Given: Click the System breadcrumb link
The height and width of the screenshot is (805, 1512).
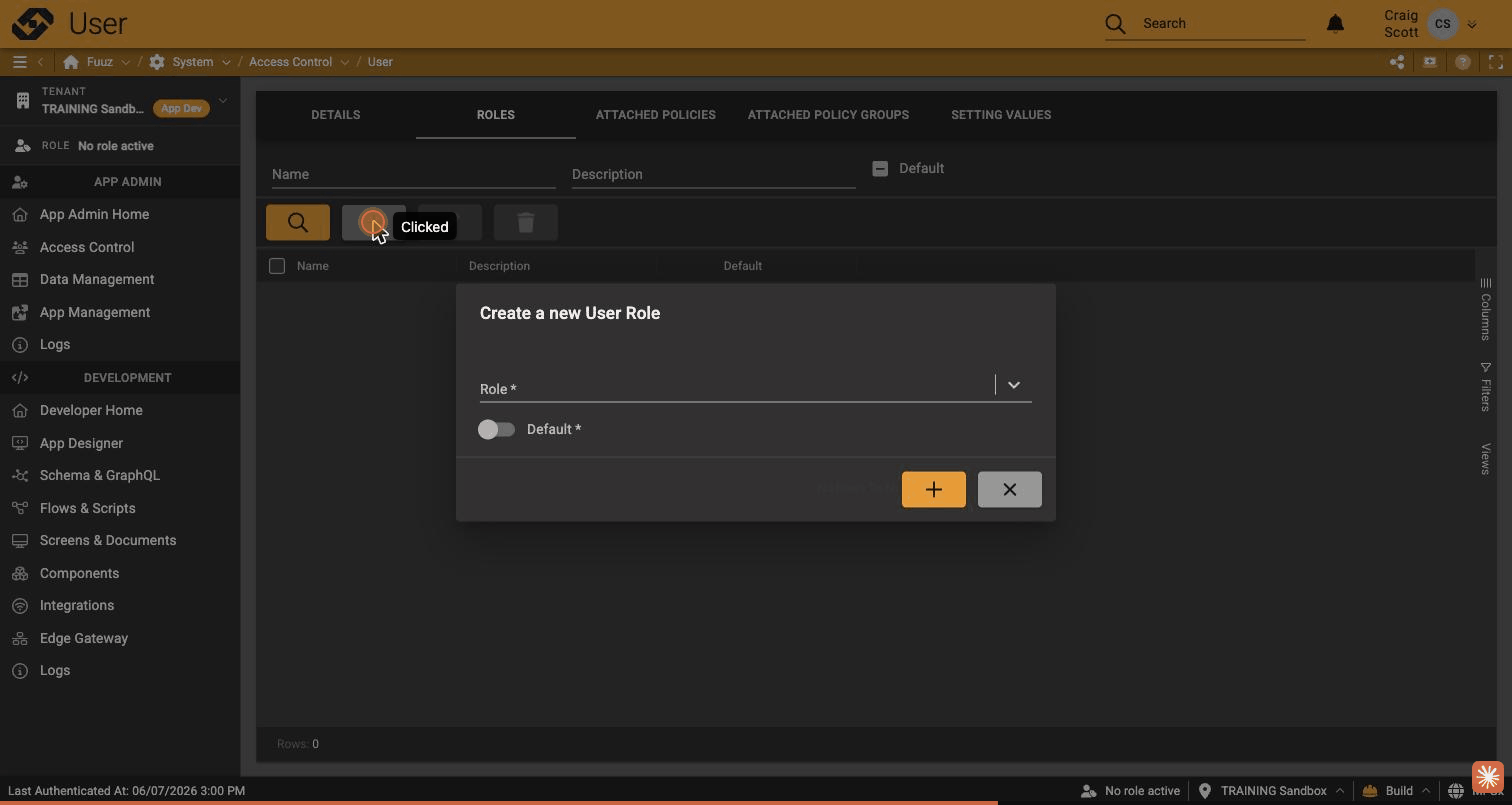Looking at the screenshot, I should tap(192, 62).
